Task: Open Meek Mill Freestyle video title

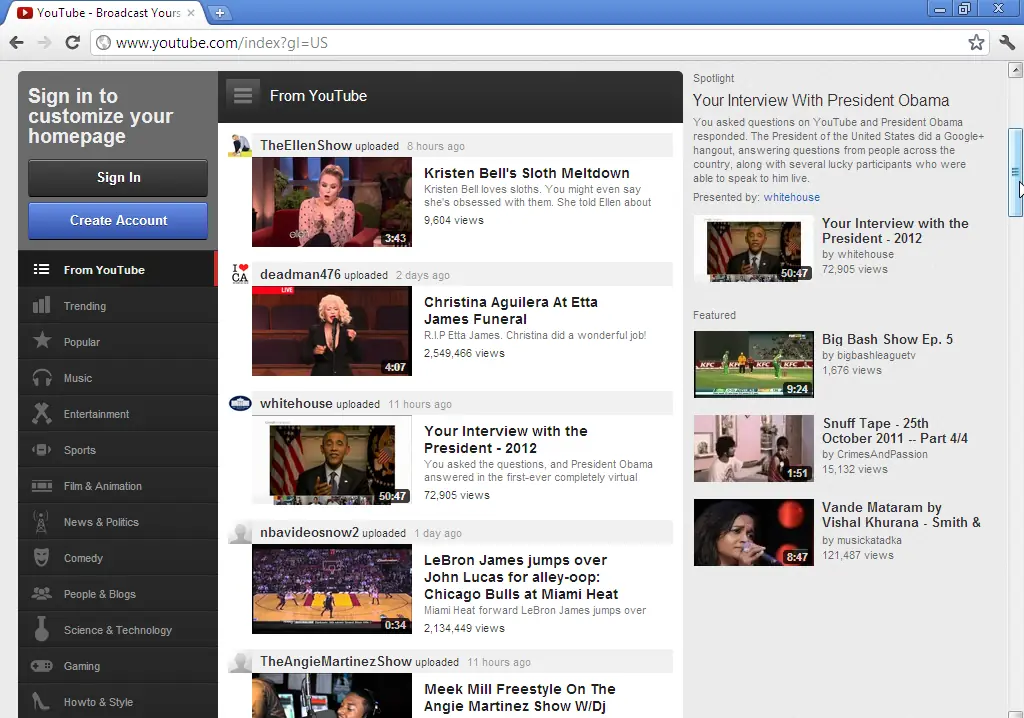Action: tap(519, 697)
